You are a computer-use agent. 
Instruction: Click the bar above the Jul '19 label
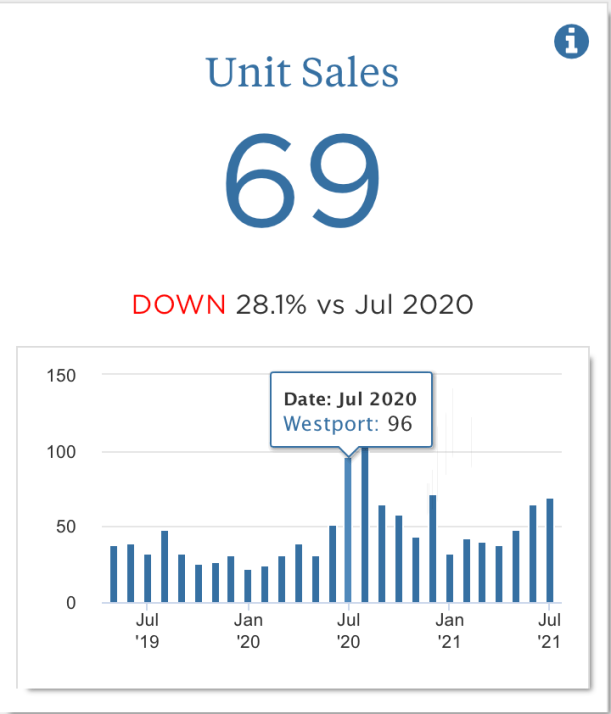pyautogui.click(x=148, y=579)
